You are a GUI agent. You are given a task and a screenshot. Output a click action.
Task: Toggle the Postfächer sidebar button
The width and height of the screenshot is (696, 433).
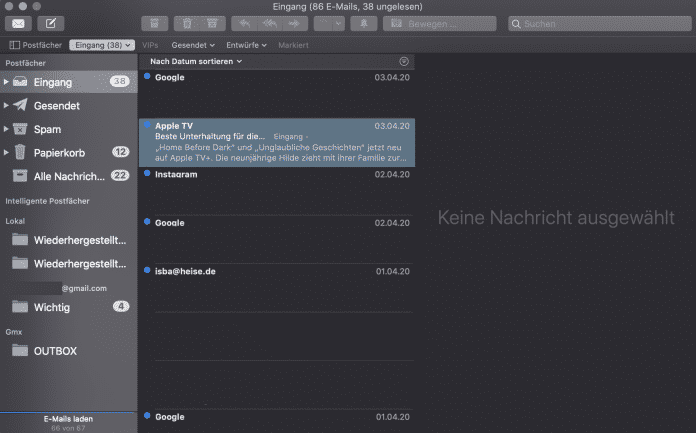tap(36, 45)
